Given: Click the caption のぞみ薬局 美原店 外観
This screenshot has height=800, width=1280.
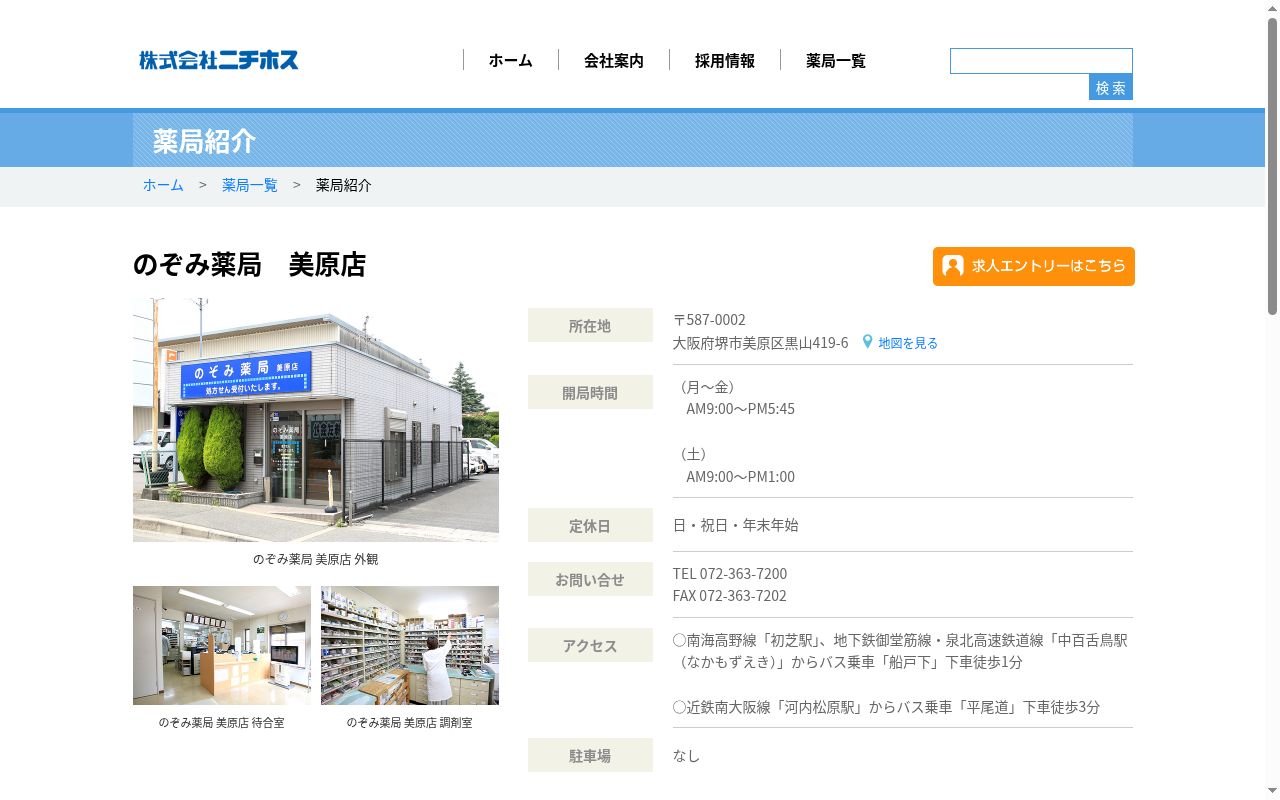Looking at the screenshot, I should 316,559.
